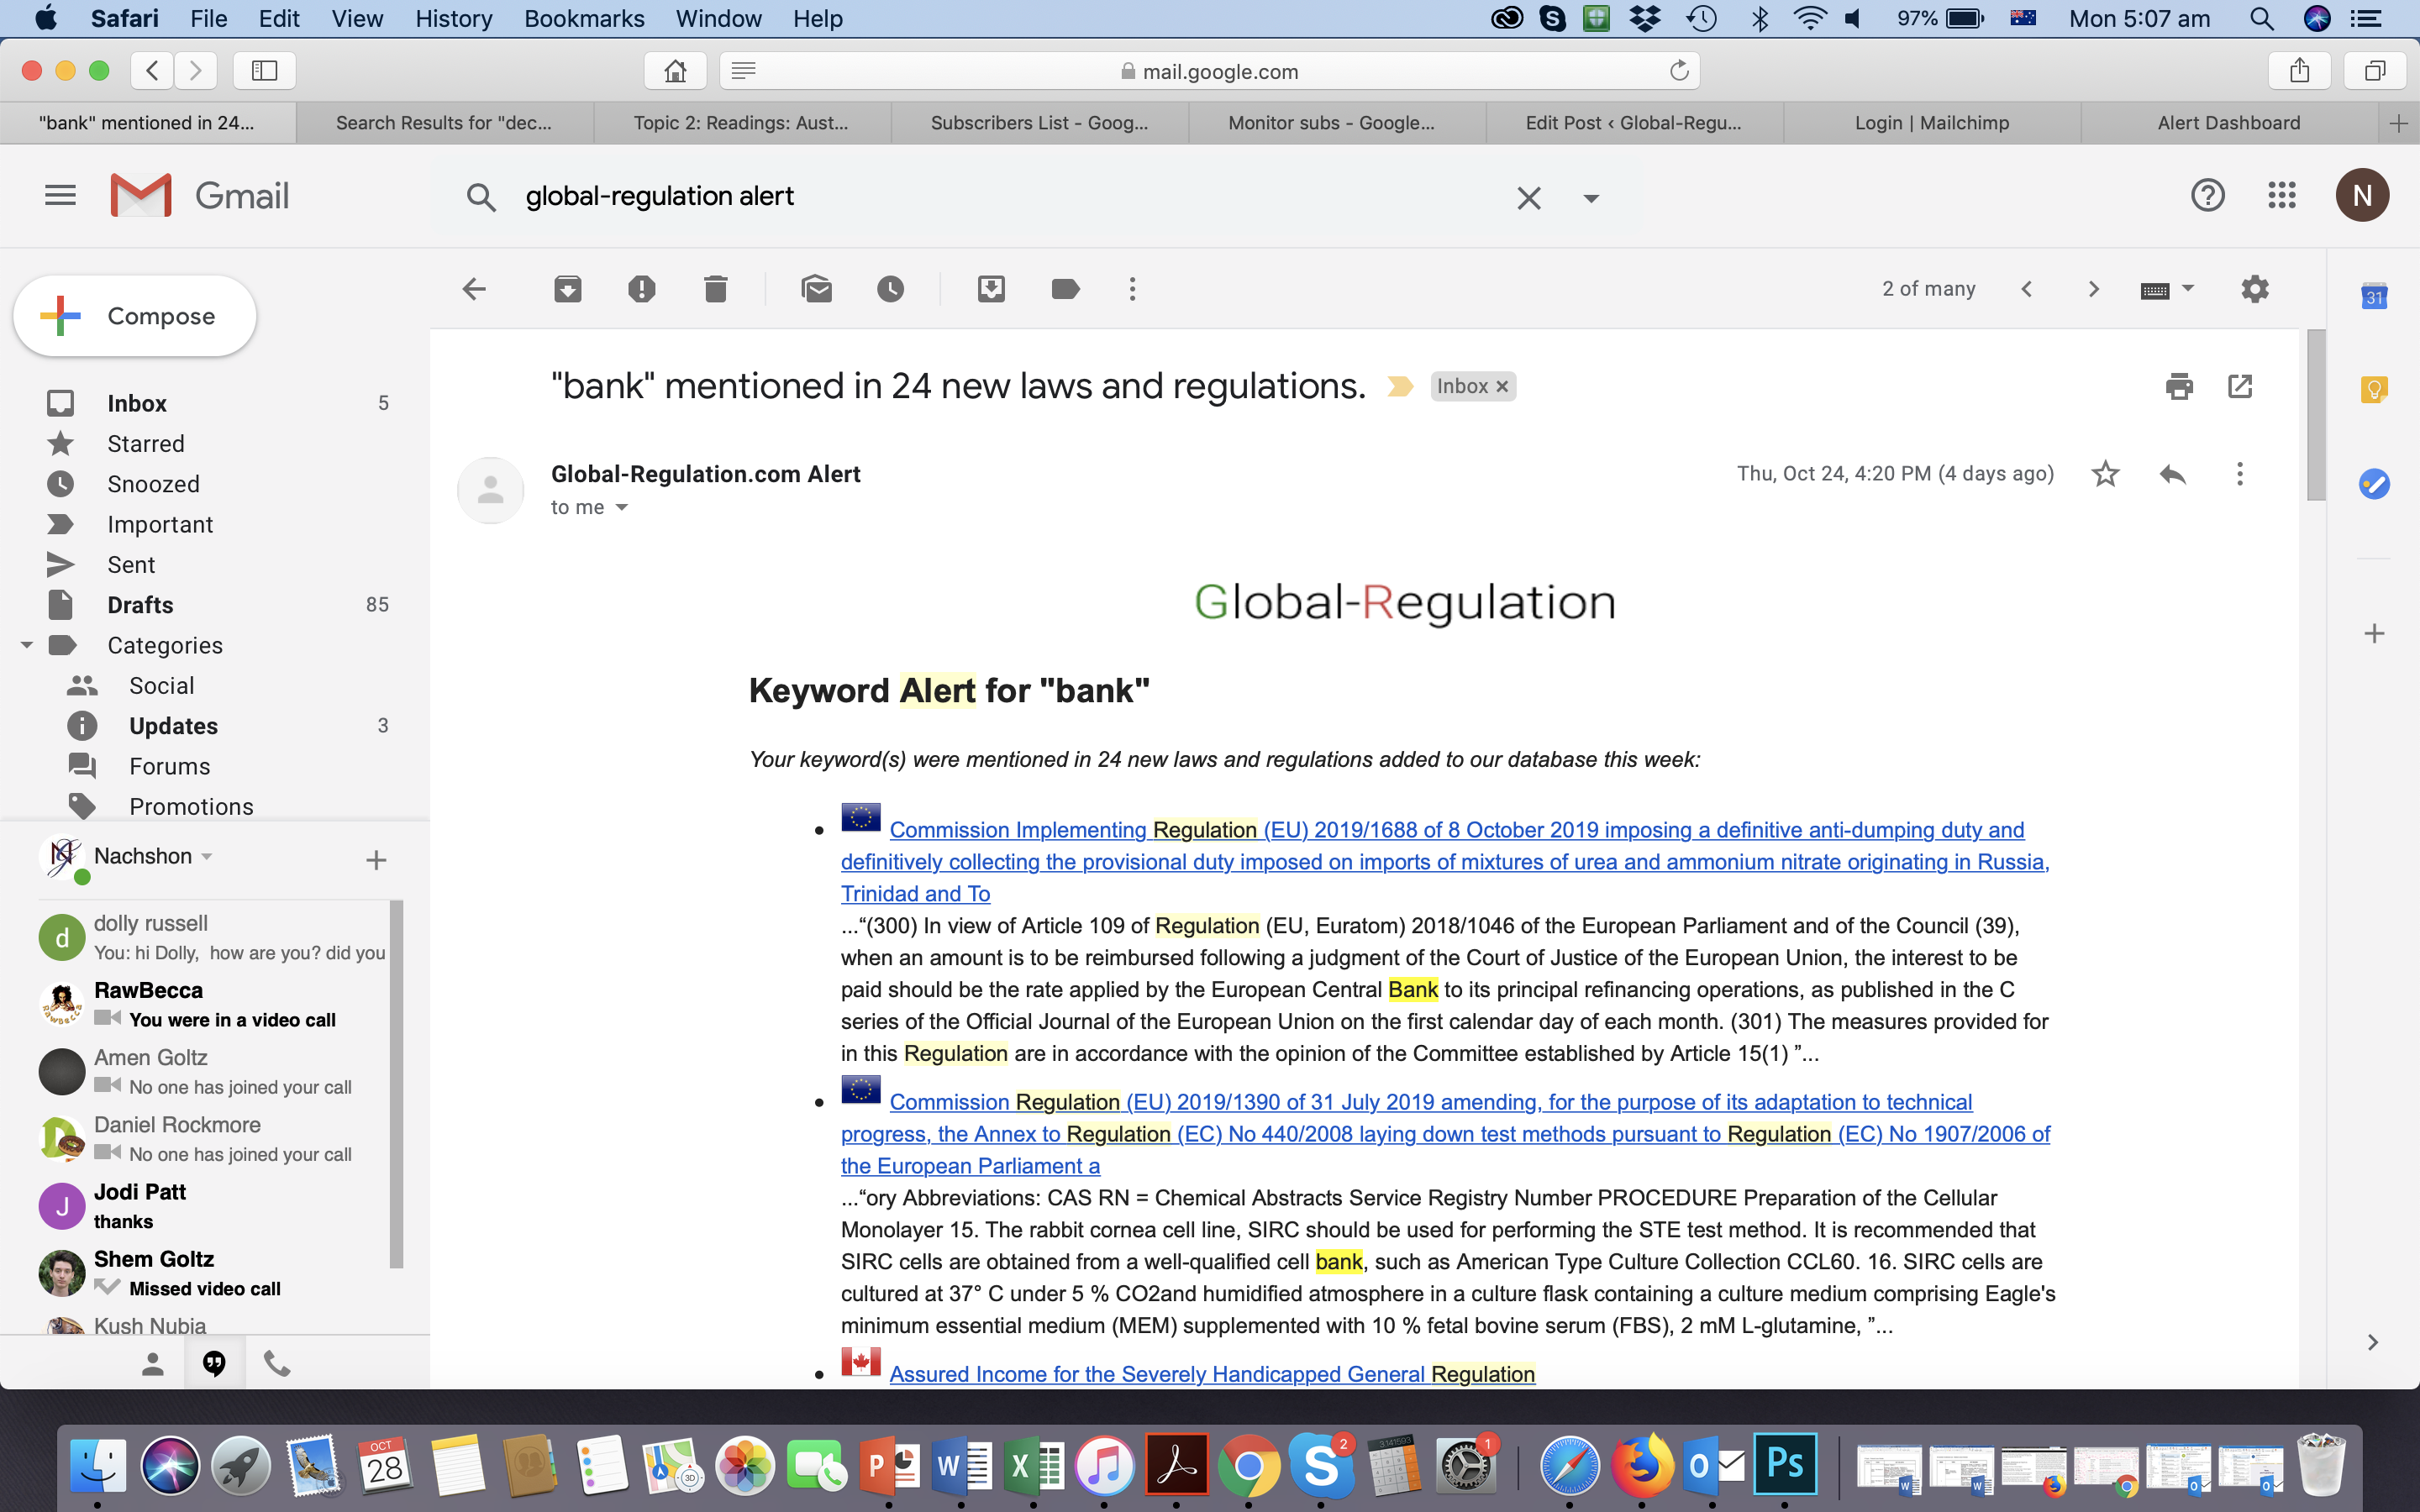2420x1512 pixels.
Task: Move email to another folder icon
Action: pos(991,290)
